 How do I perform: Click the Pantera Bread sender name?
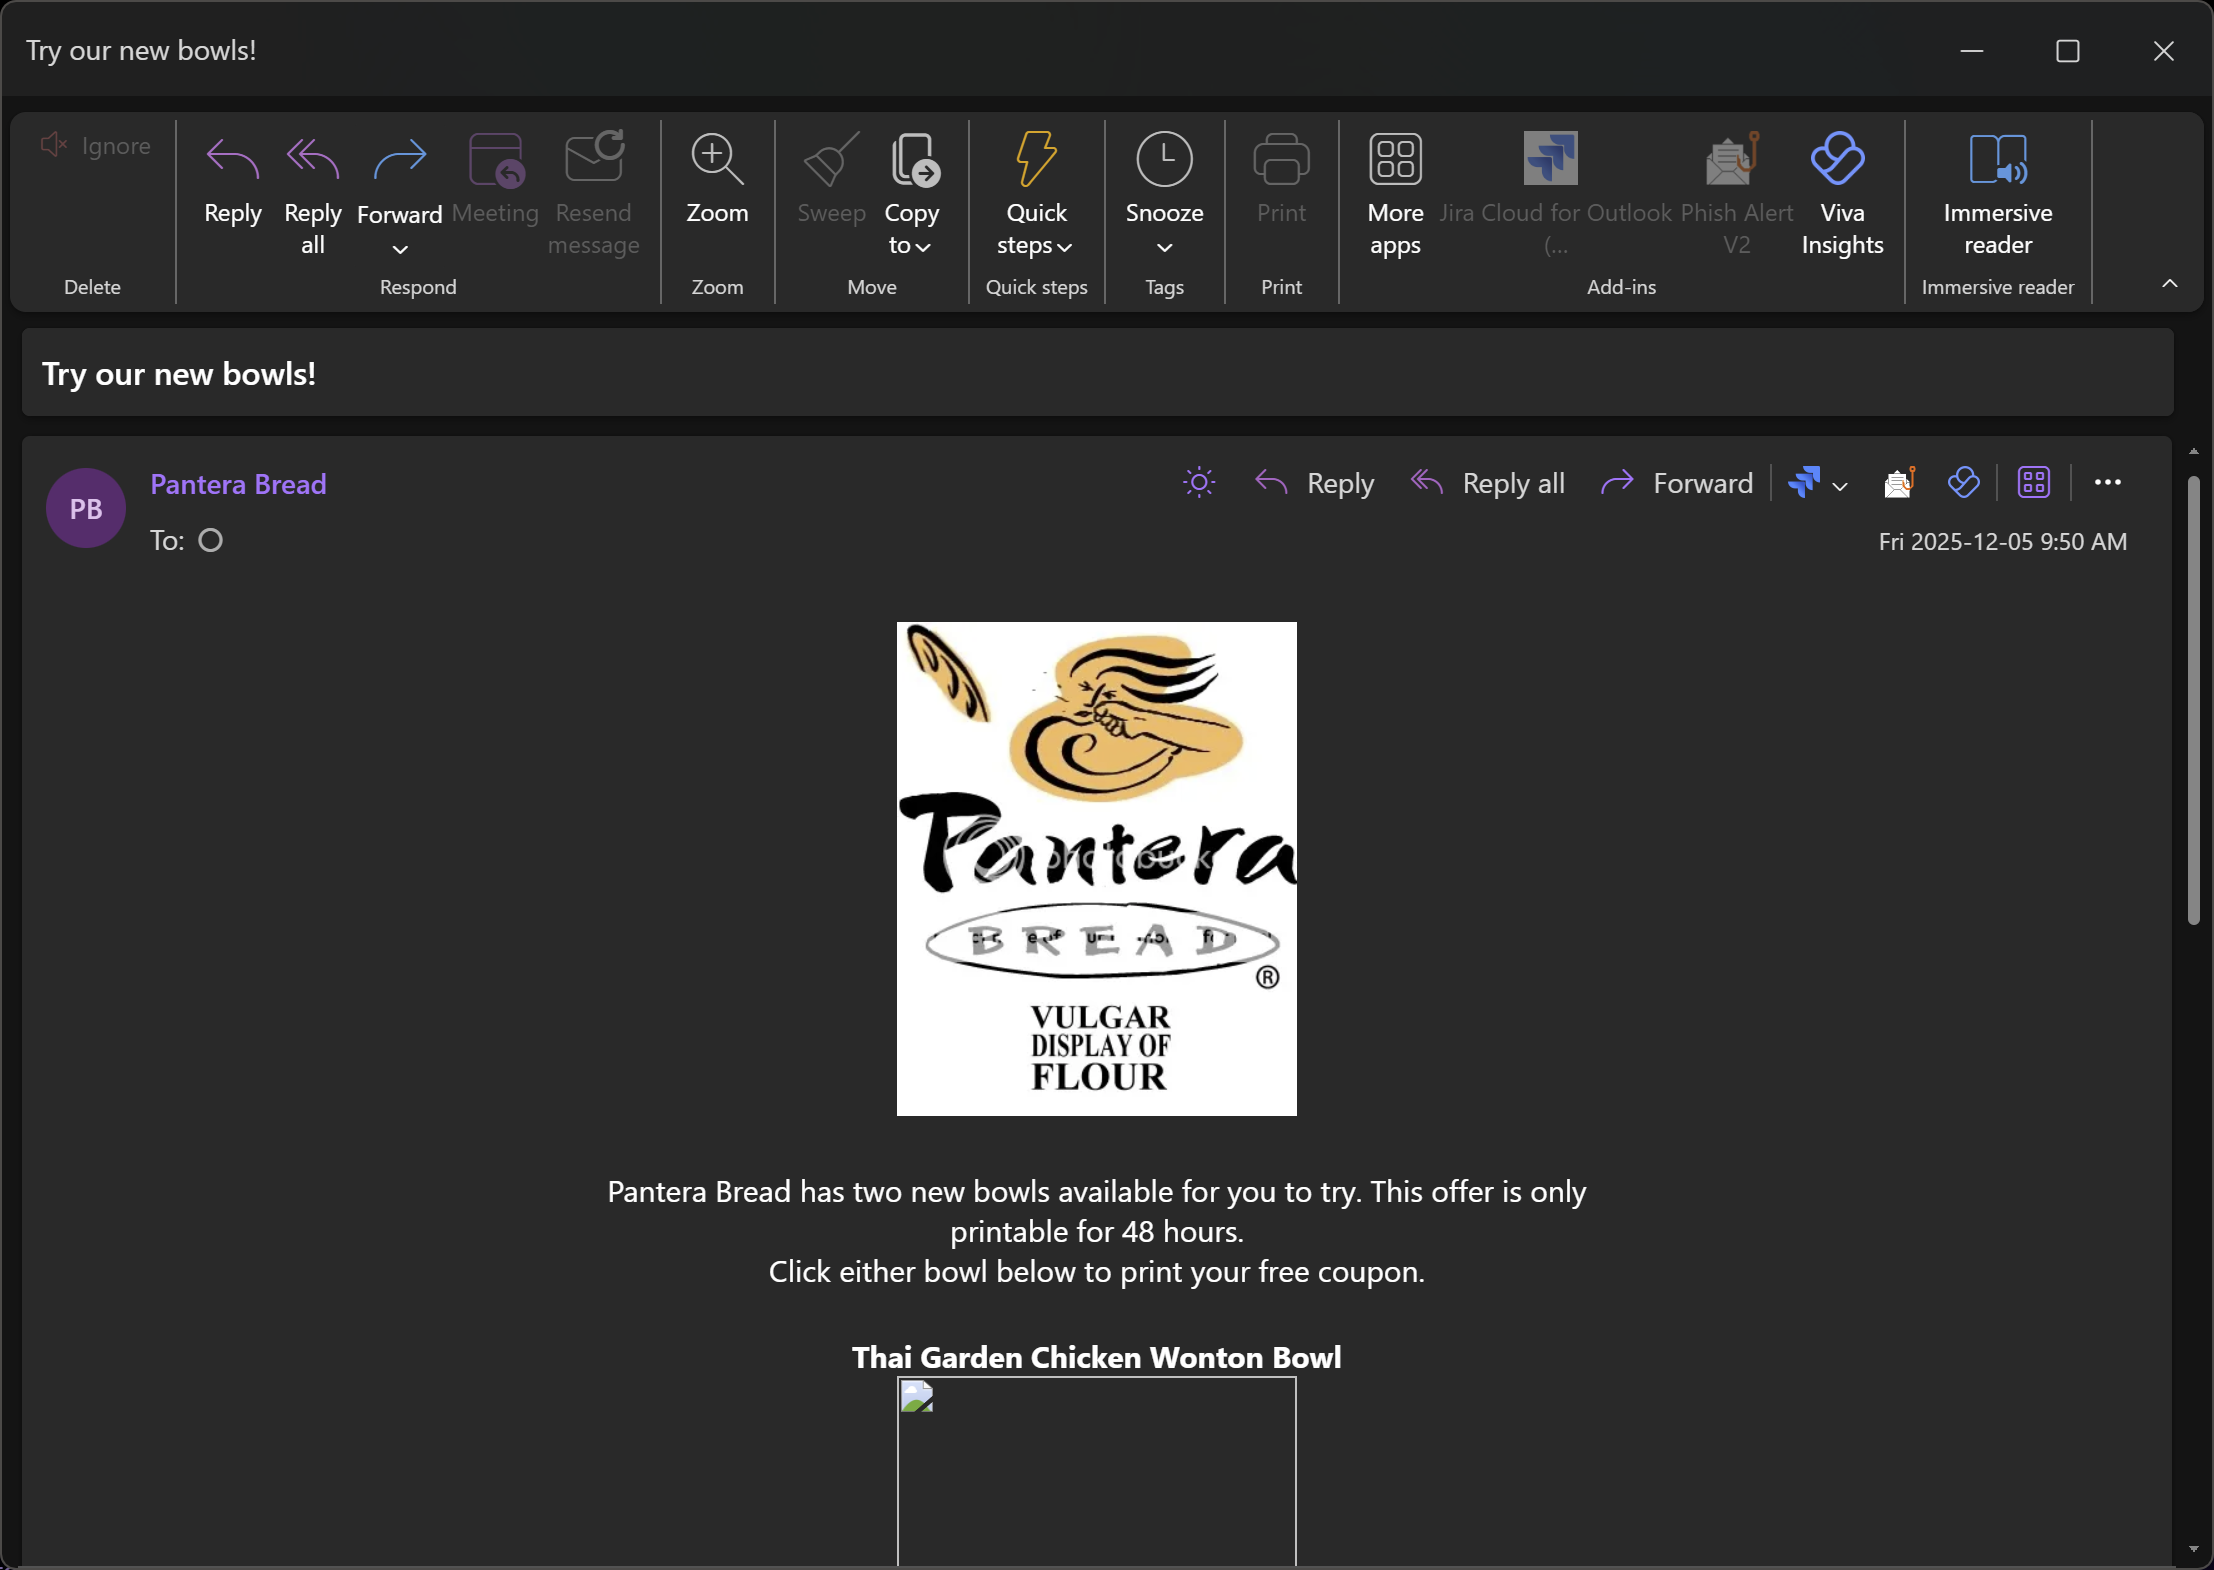click(x=238, y=484)
